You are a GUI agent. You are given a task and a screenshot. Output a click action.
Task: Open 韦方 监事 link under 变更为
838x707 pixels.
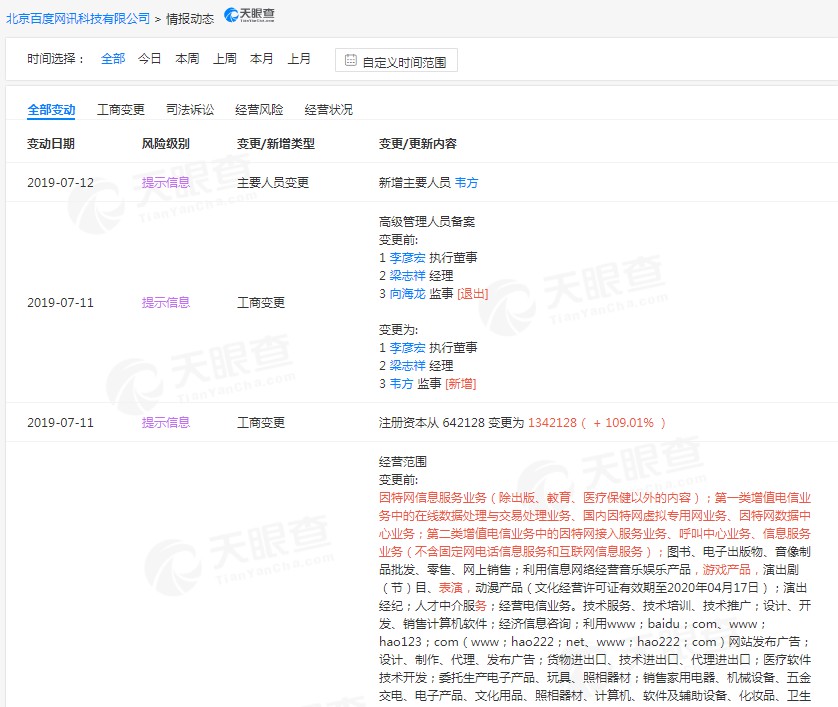coord(401,384)
